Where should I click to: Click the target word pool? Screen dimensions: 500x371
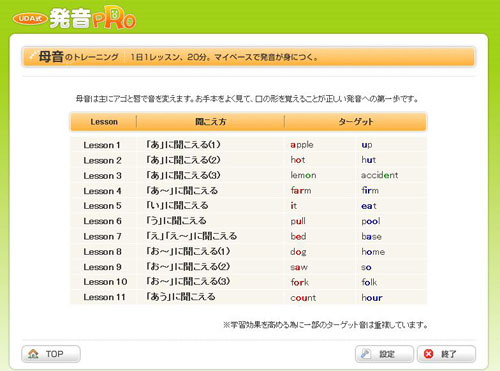pos(371,221)
